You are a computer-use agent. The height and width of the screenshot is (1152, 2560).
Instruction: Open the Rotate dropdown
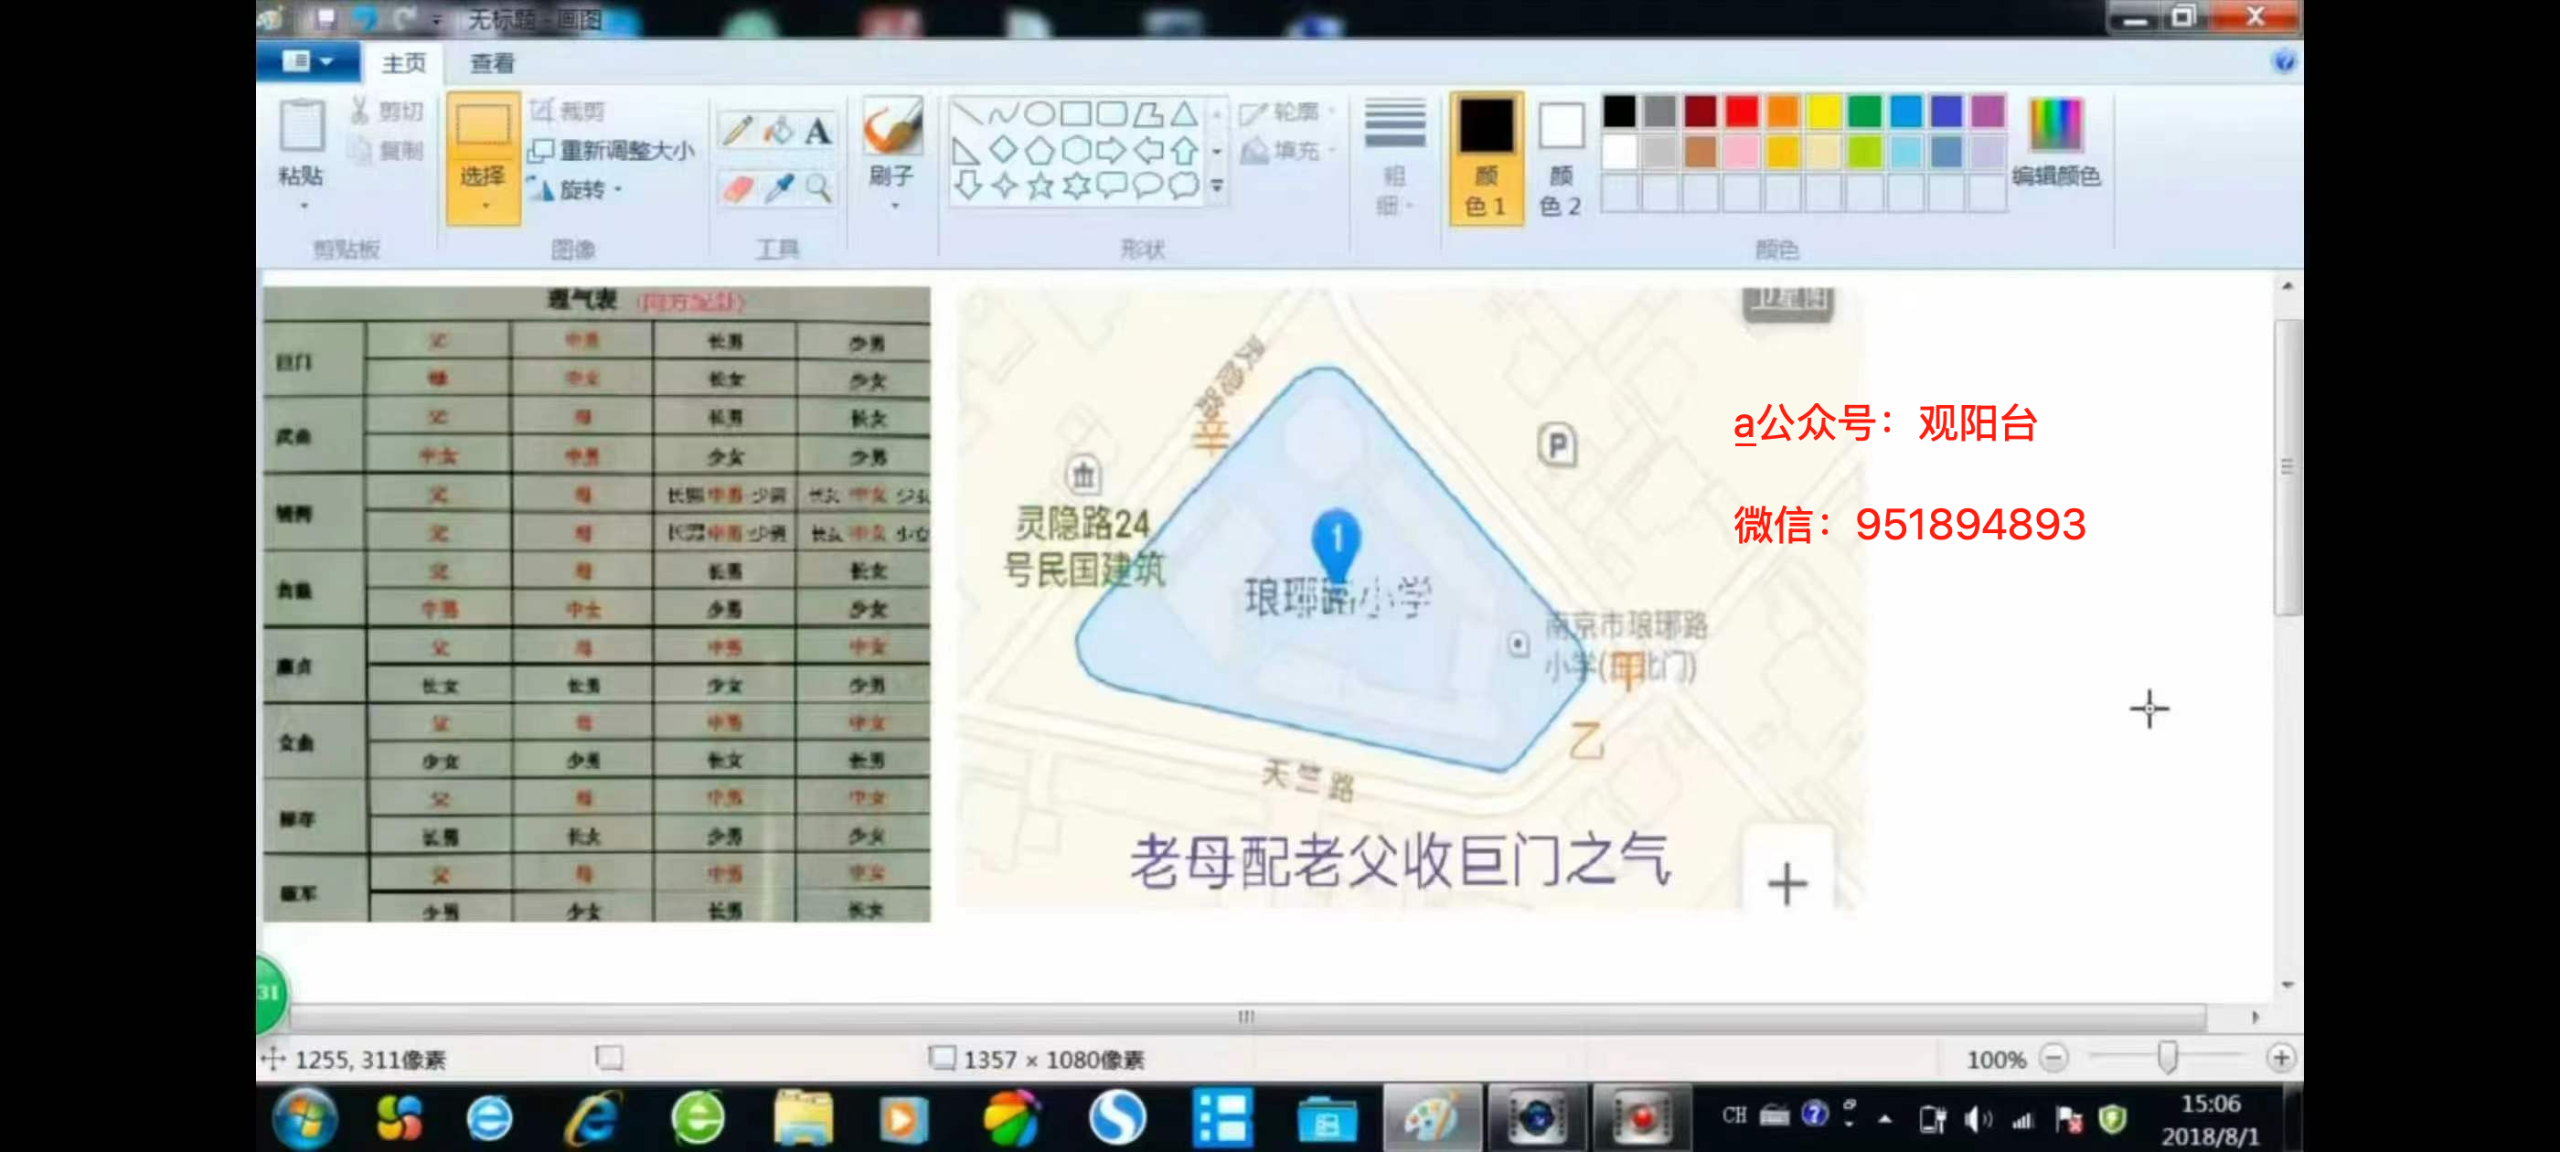pos(584,189)
